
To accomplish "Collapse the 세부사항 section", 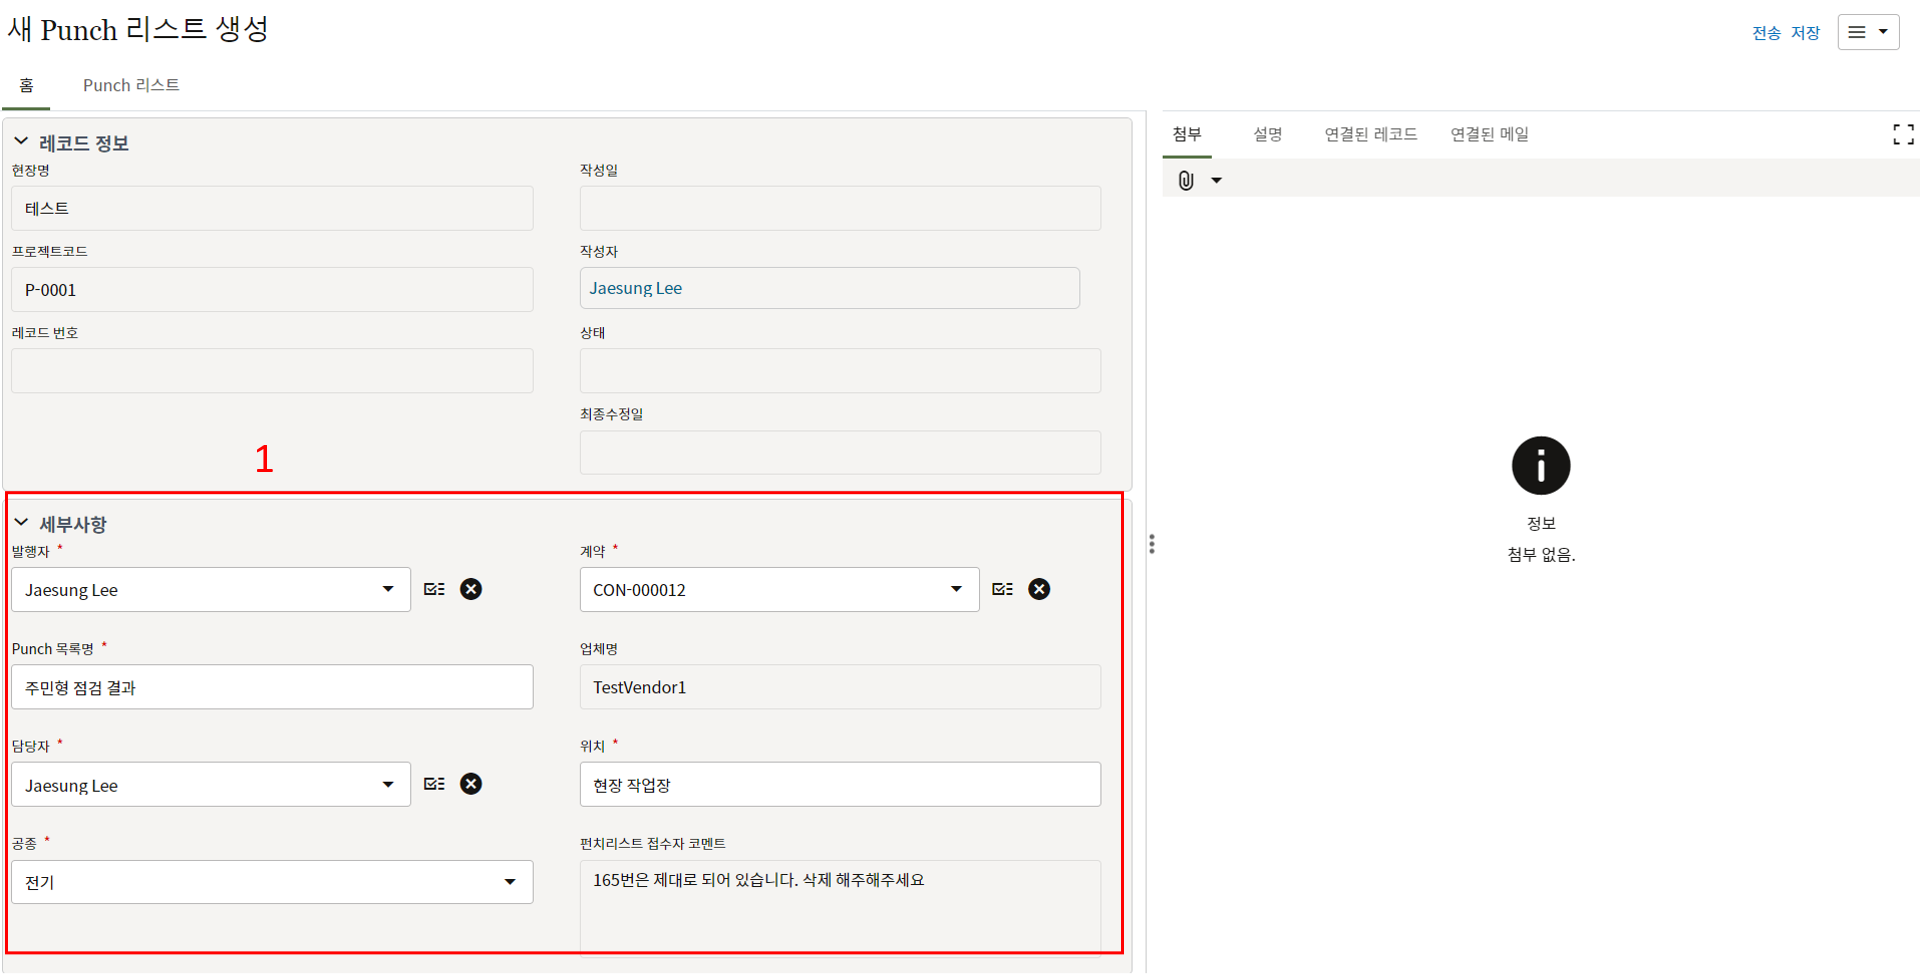I will point(21,523).
